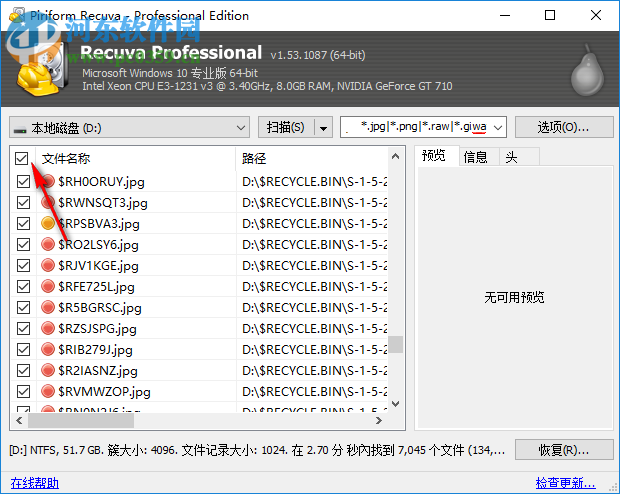
Task: Click the path cell of $RH0ORUY.jpg
Action: (x=312, y=182)
